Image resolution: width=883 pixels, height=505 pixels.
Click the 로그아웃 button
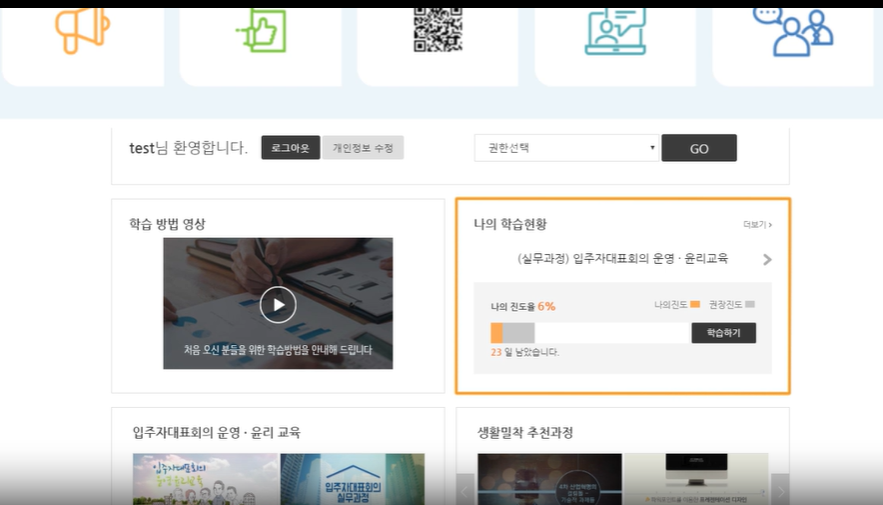[291, 148]
